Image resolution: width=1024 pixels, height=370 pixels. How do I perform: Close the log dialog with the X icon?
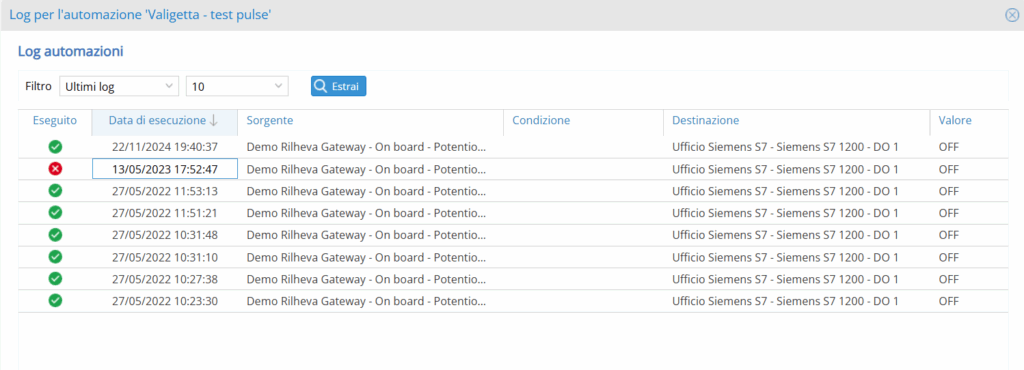[x=1012, y=15]
